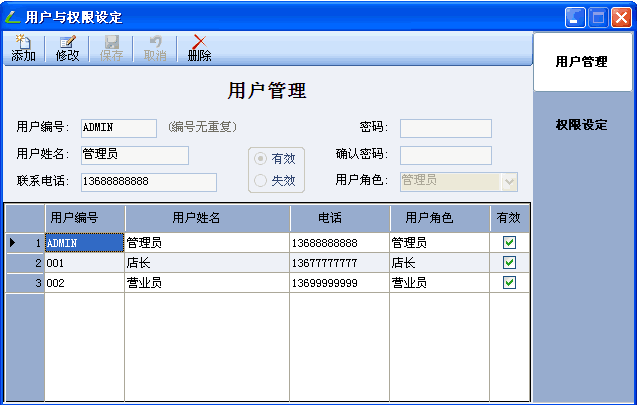Click the 修改 (Modify) toolbar icon

[67, 48]
